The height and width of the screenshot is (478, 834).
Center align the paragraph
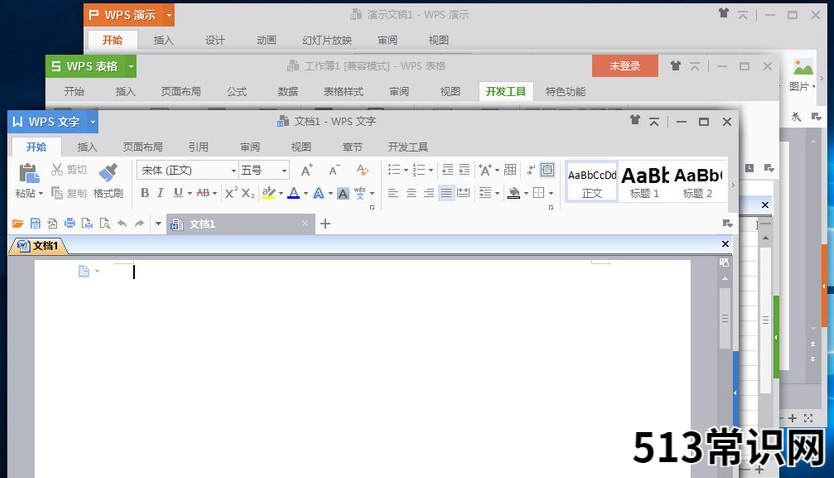pos(411,193)
